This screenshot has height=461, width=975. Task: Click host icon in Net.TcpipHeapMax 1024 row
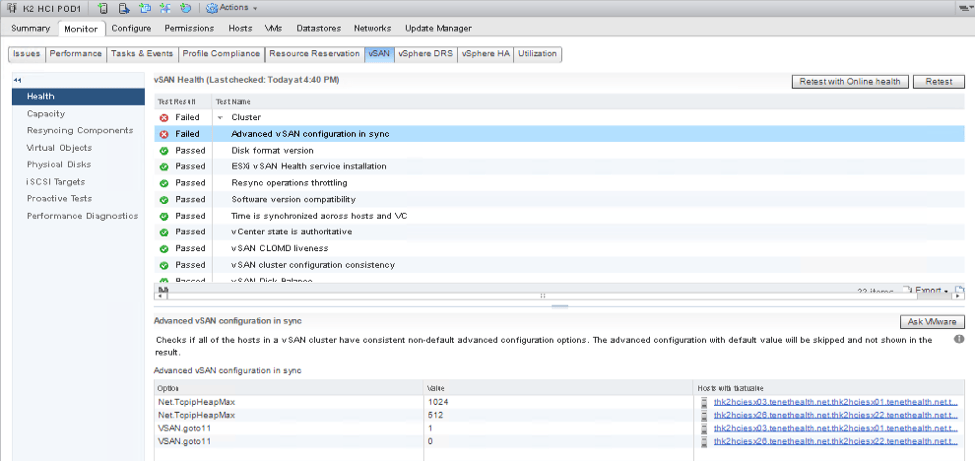click(x=705, y=402)
